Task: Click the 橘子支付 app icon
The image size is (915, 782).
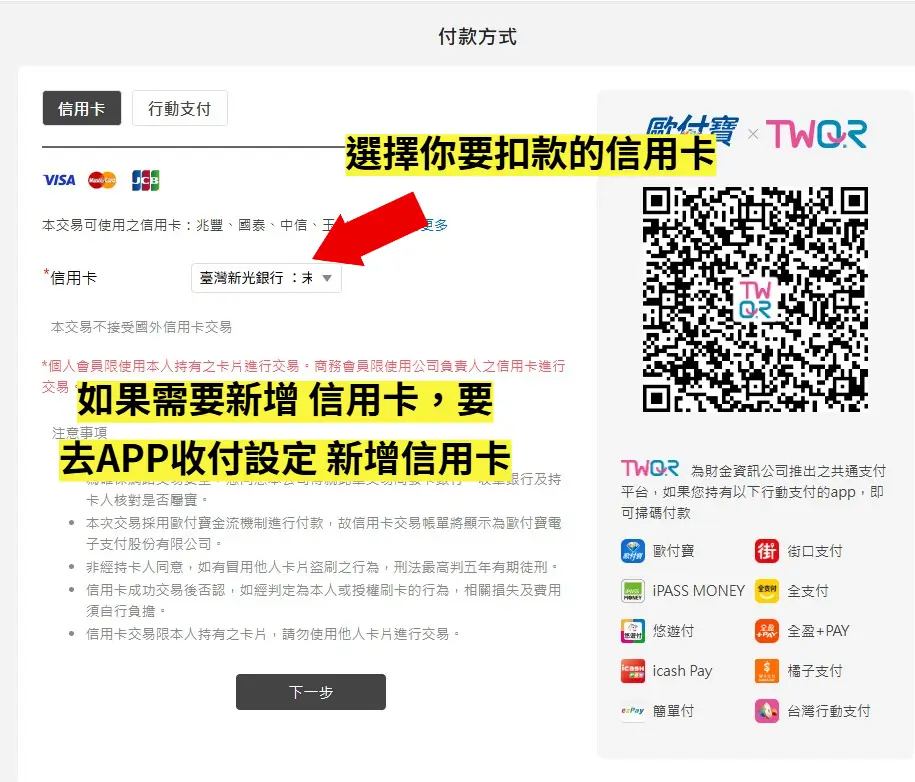Action: pyautogui.click(x=767, y=671)
